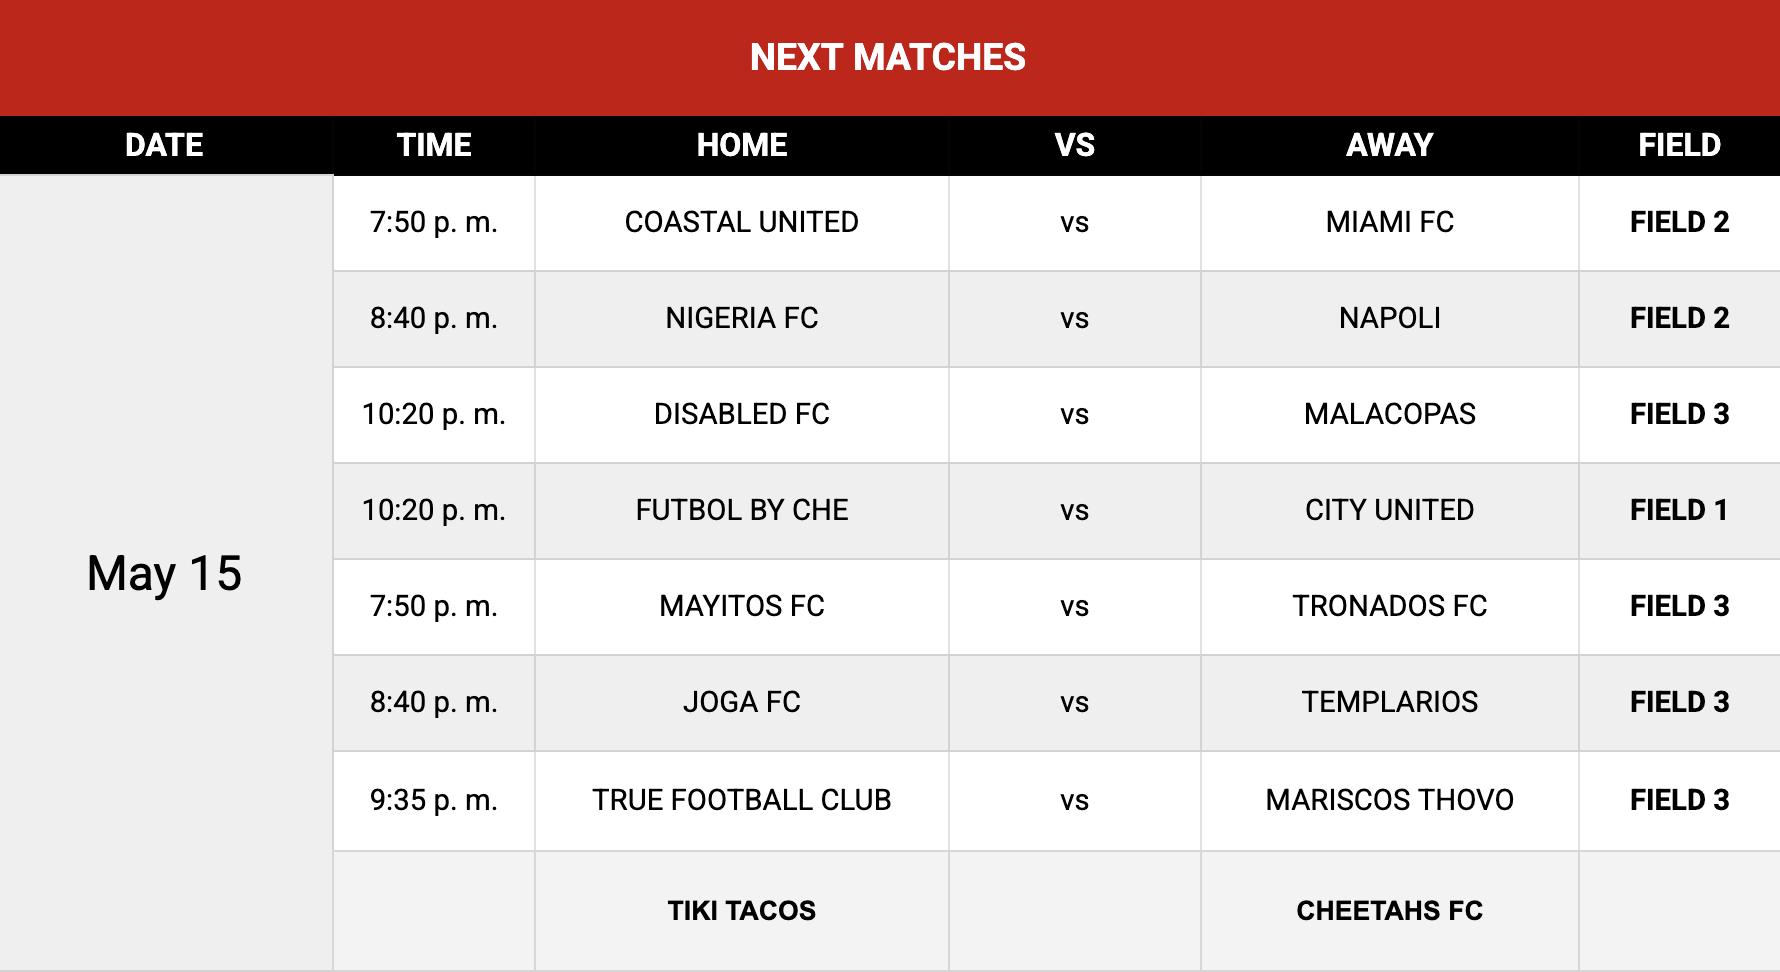Screen dimensions: 1780x972
Task: Select TIKI TACOS in bottom row
Action: [742, 910]
